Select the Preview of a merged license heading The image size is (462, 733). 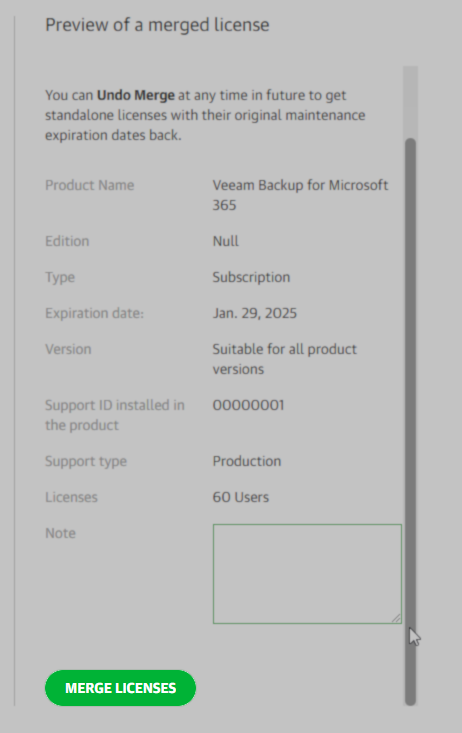pos(157,25)
